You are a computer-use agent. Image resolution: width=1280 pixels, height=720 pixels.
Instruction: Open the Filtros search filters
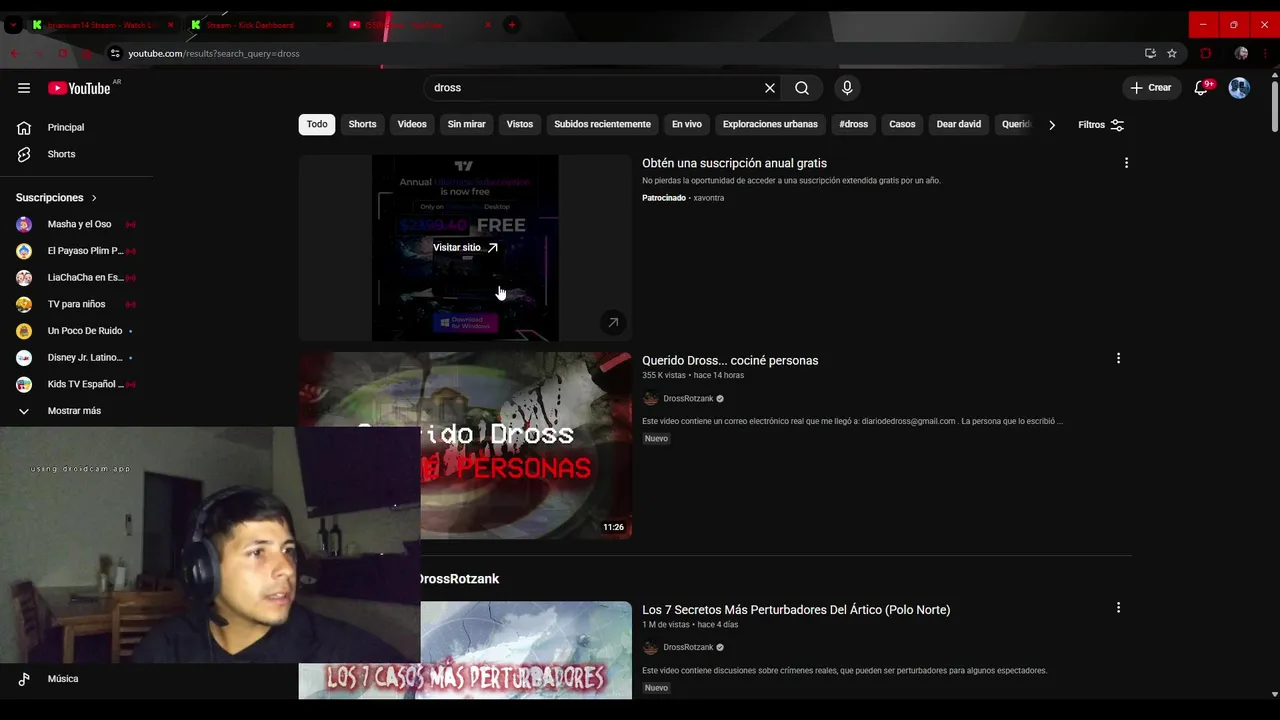[x=1101, y=125]
